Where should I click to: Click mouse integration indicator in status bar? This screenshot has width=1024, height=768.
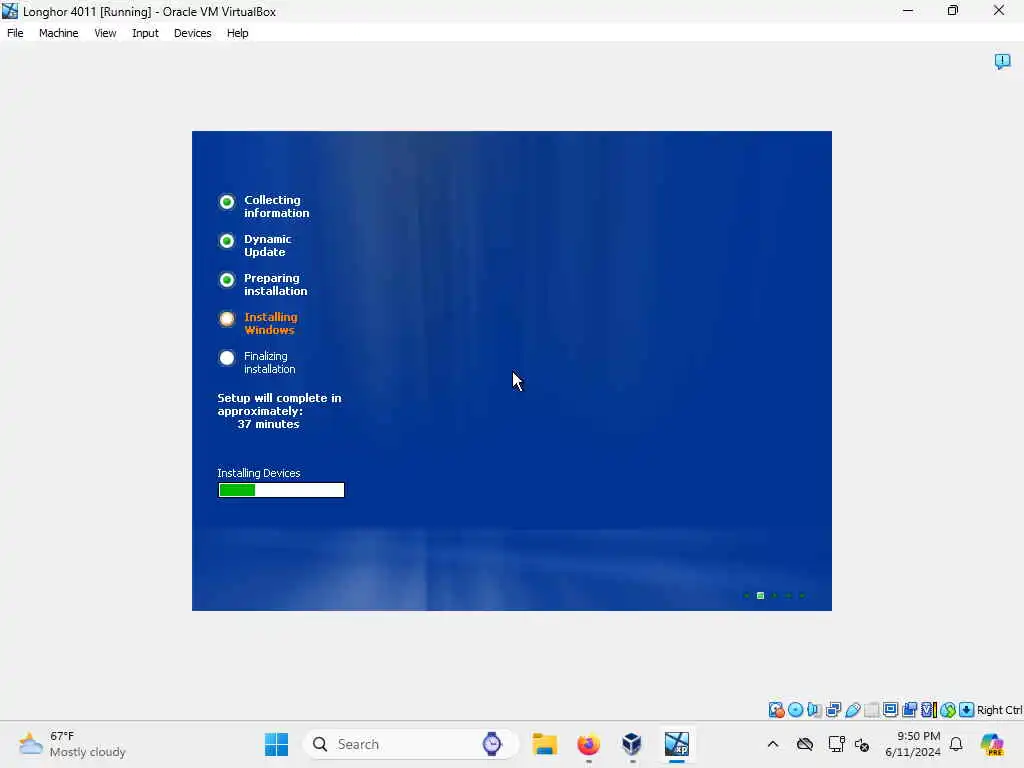pyautogui.click(x=948, y=710)
